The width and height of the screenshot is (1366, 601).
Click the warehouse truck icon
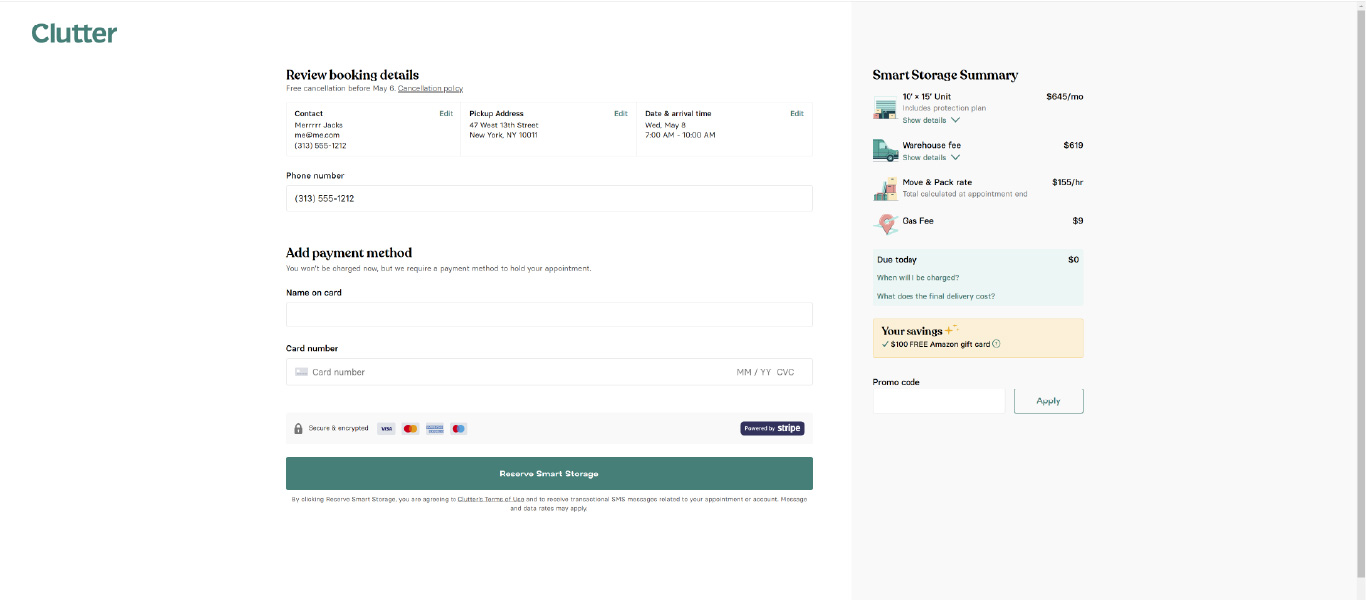pyautogui.click(x=884, y=149)
